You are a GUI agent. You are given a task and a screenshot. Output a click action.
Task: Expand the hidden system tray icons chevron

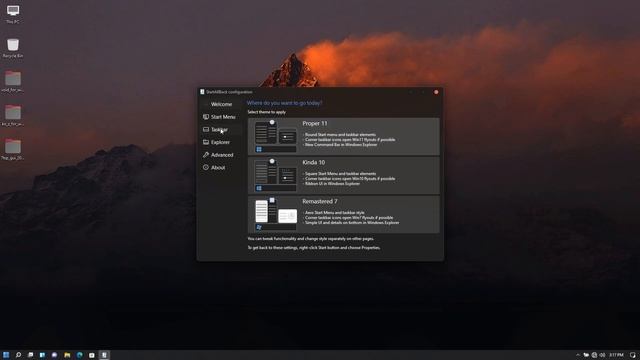pyautogui.click(x=578, y=355)
